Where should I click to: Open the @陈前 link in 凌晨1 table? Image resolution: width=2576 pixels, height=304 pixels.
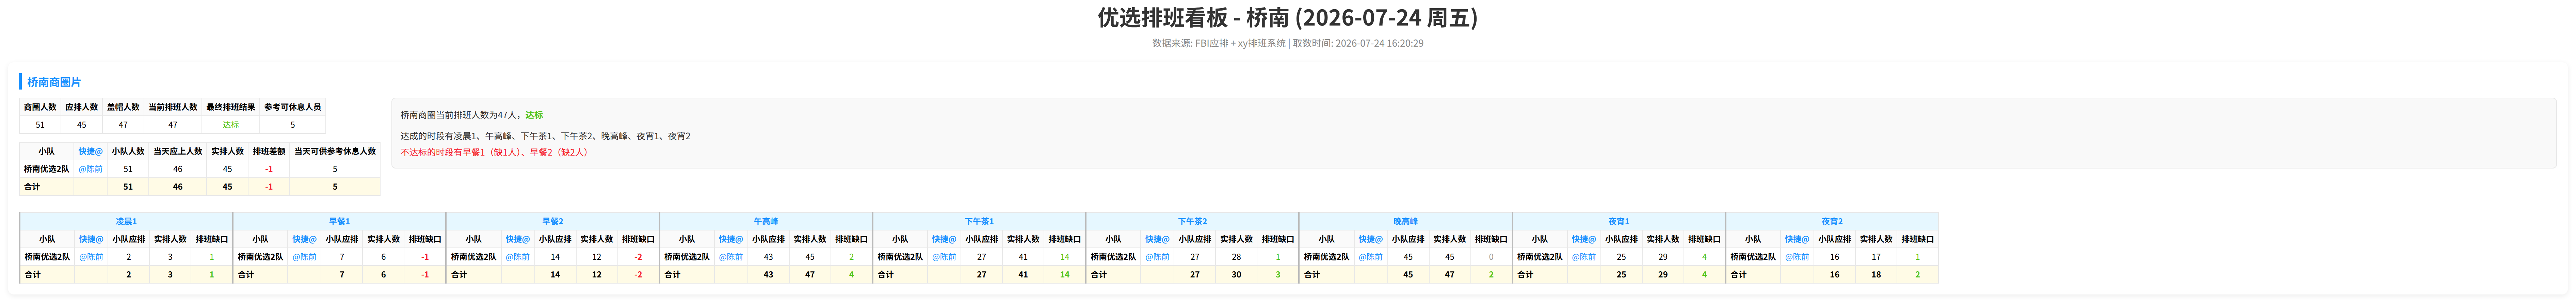pyautogui.click(x=91, y=257)
